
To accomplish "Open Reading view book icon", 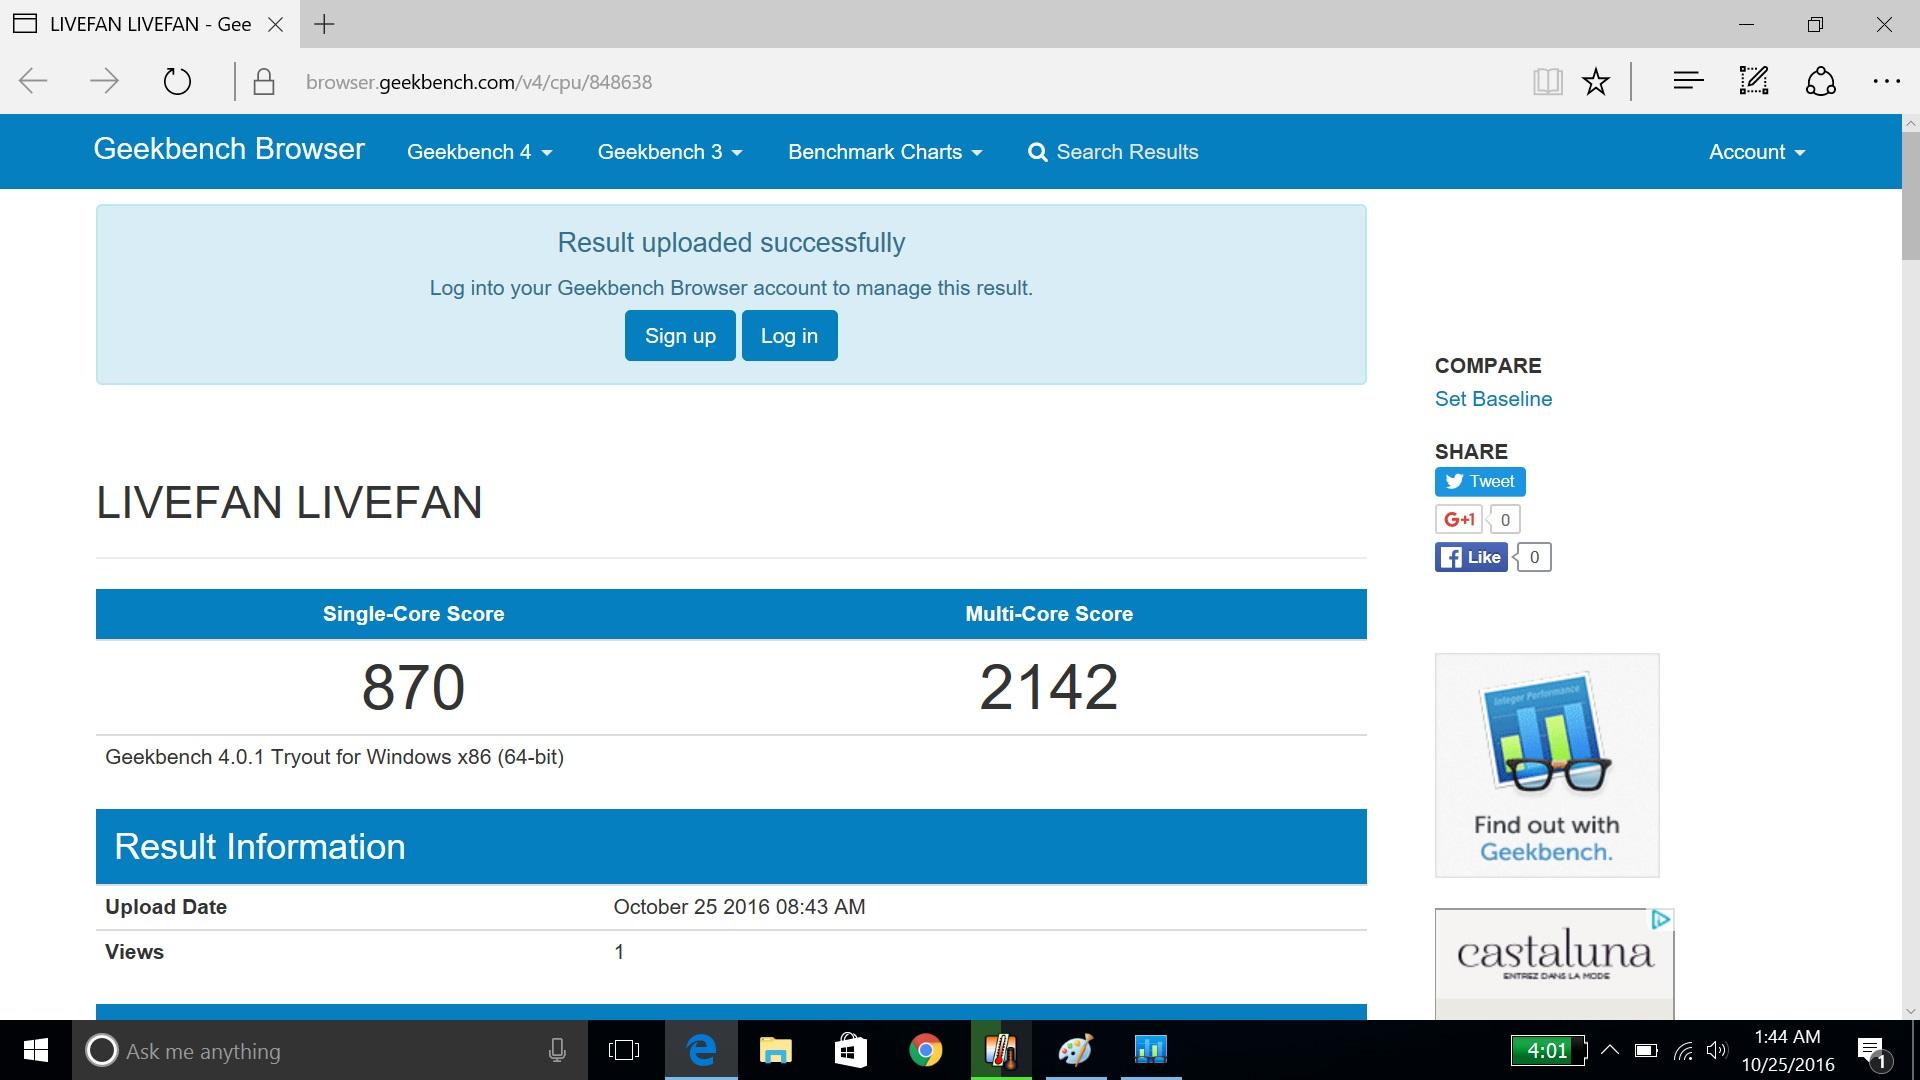I will [1547, 81].
